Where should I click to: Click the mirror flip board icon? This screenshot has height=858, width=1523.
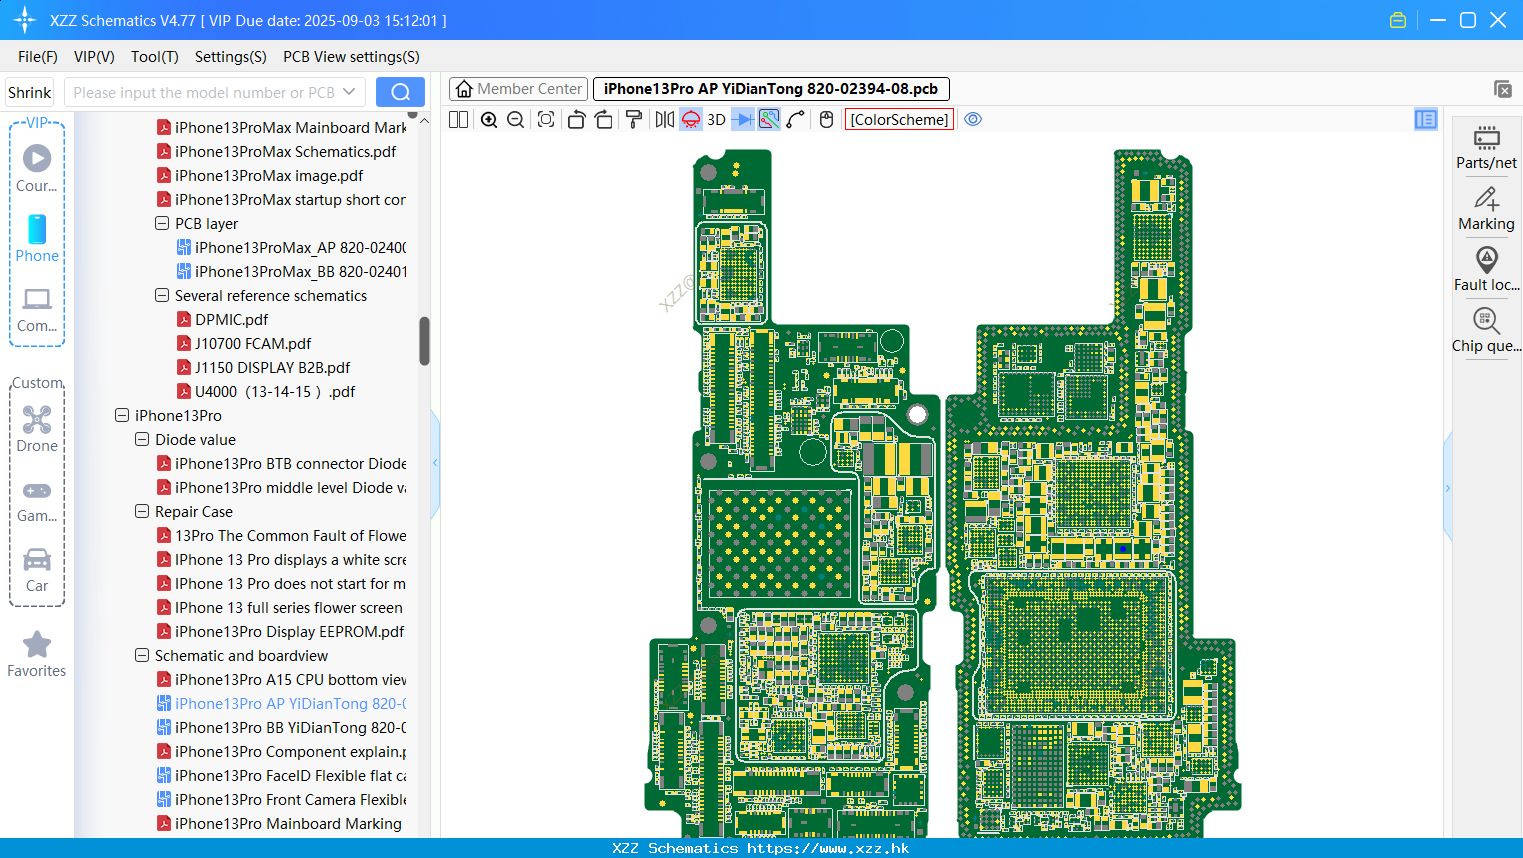pos(665,120)
